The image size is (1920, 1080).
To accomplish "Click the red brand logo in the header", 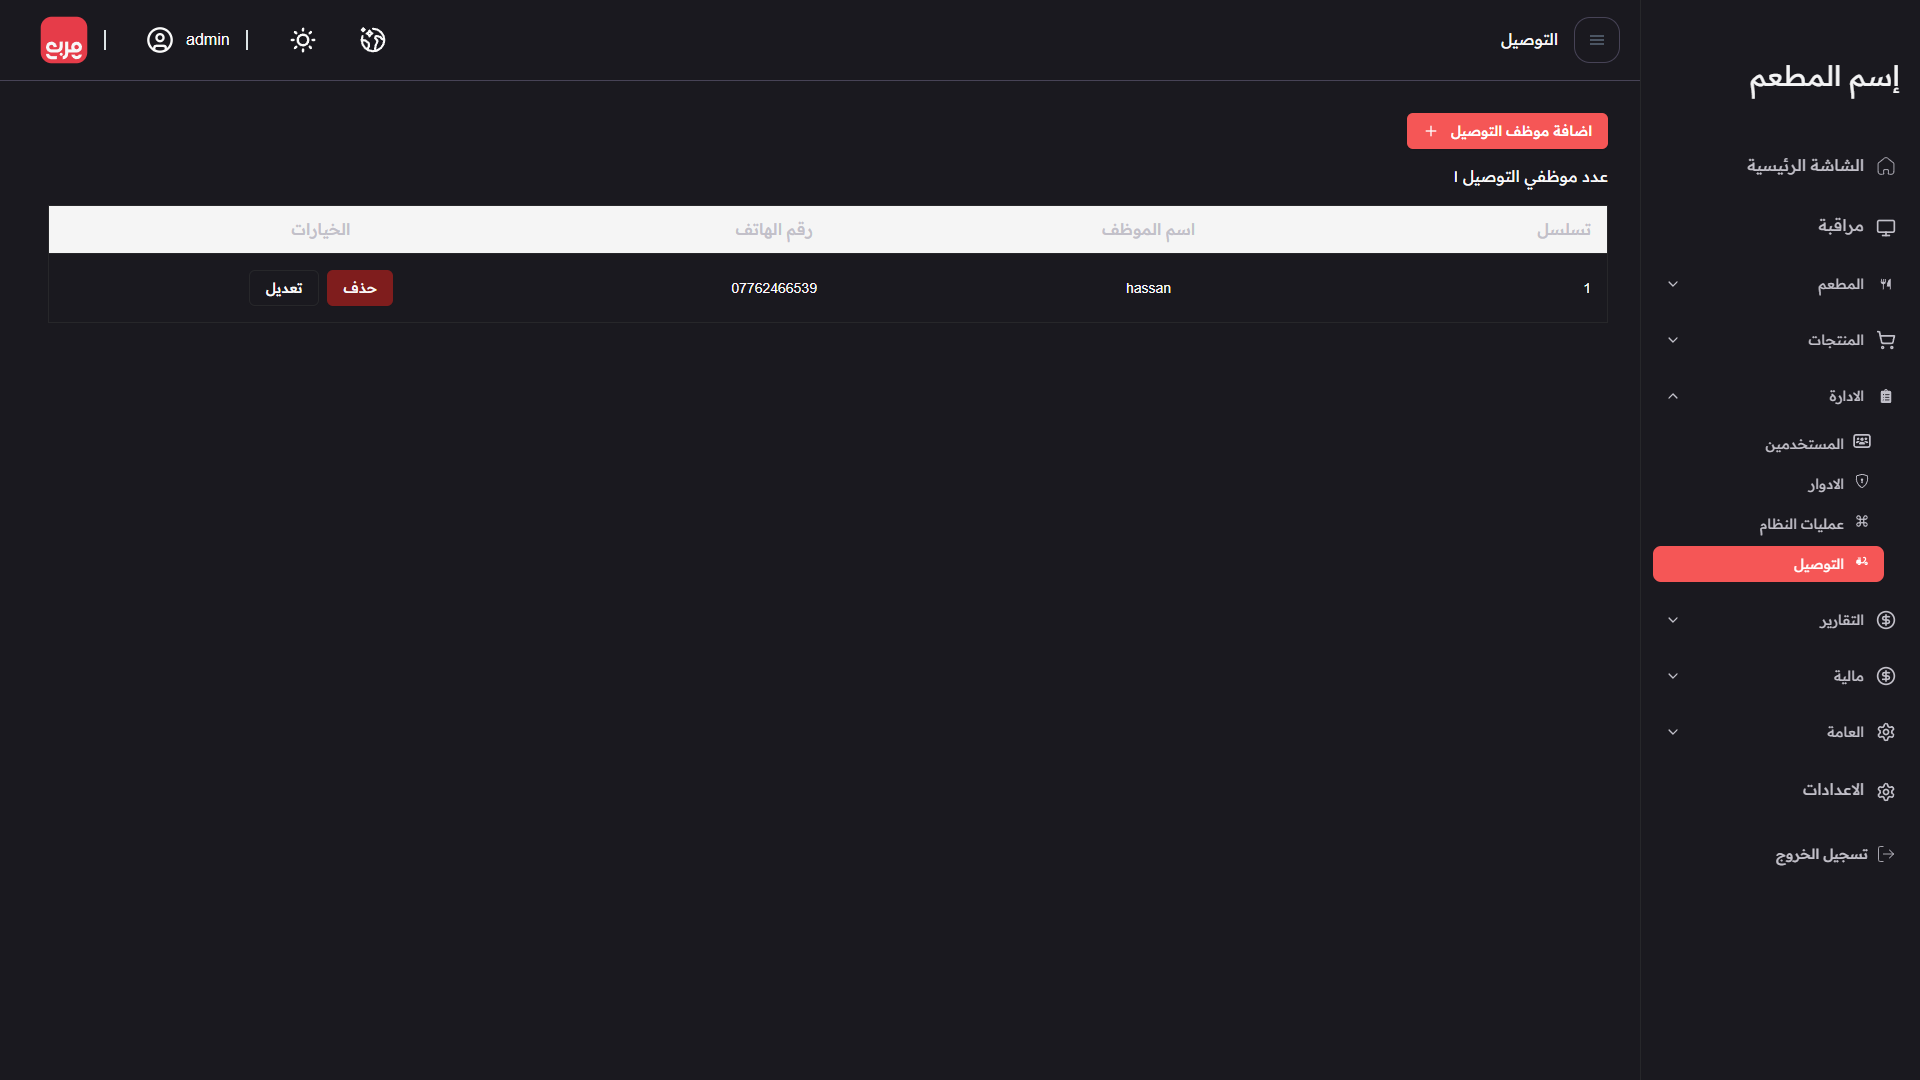I will tap(63, 40).
